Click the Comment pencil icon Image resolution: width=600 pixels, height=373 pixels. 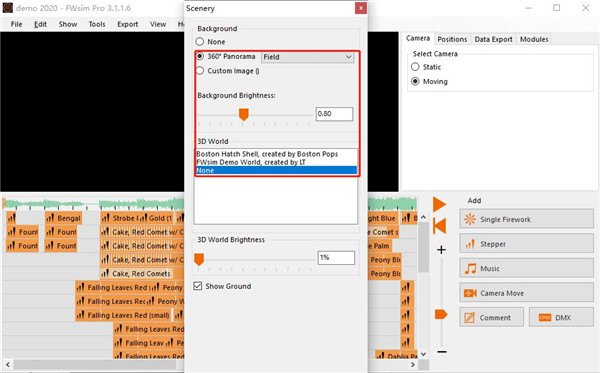click(x=470, y=318)
